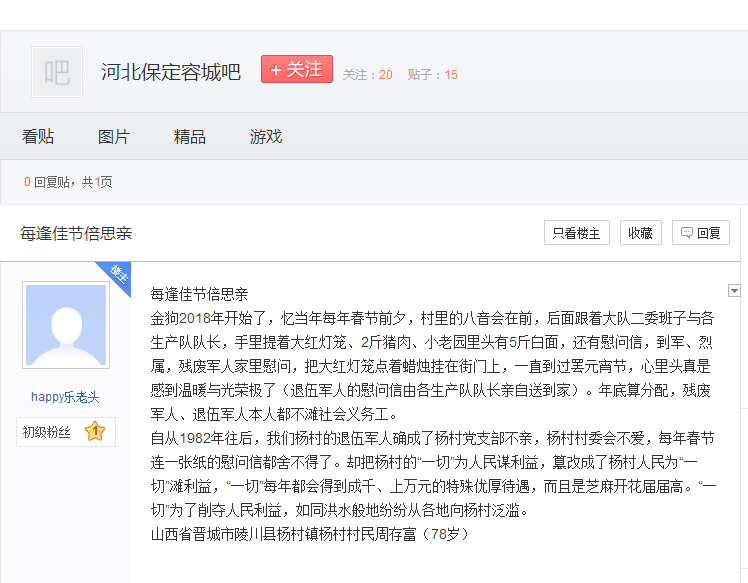This screenshot has width=748, height=583.
Task: Open the 河北保定容城吧 forum name link
Action: click(x=171, y=72)
